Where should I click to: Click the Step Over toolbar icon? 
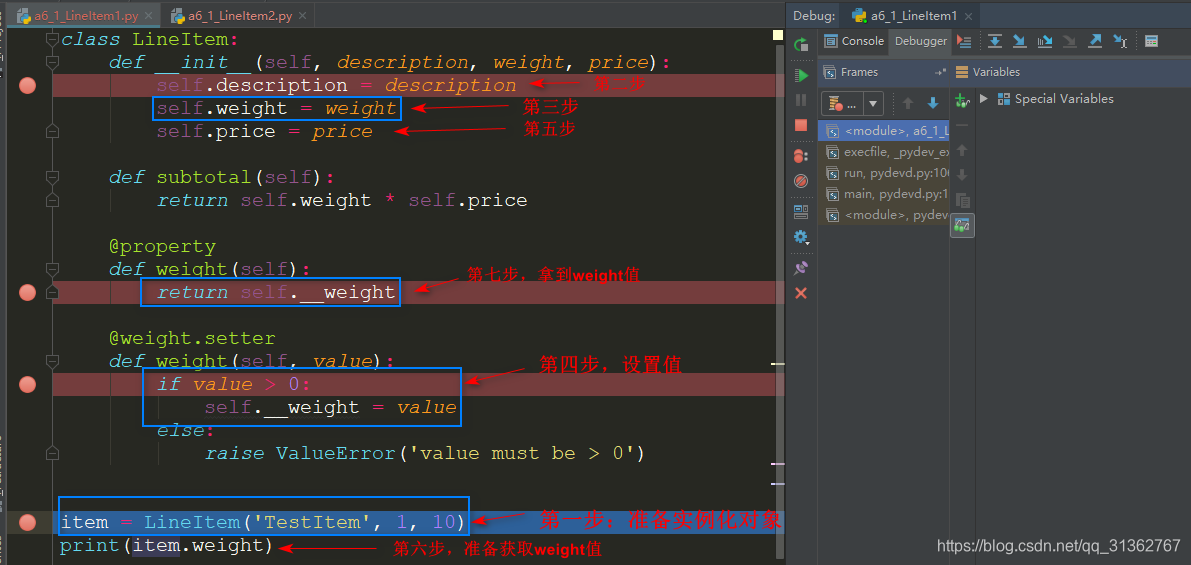tap(995, 41)
